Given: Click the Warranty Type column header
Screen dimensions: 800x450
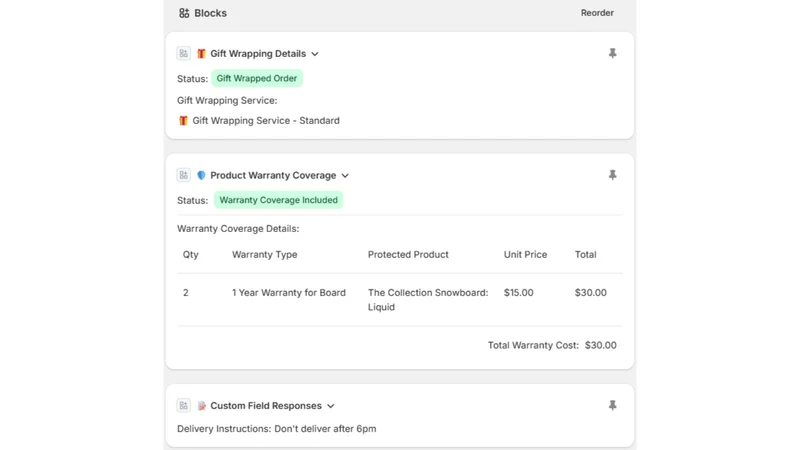Looking at the screenshot, I should 264,255.
